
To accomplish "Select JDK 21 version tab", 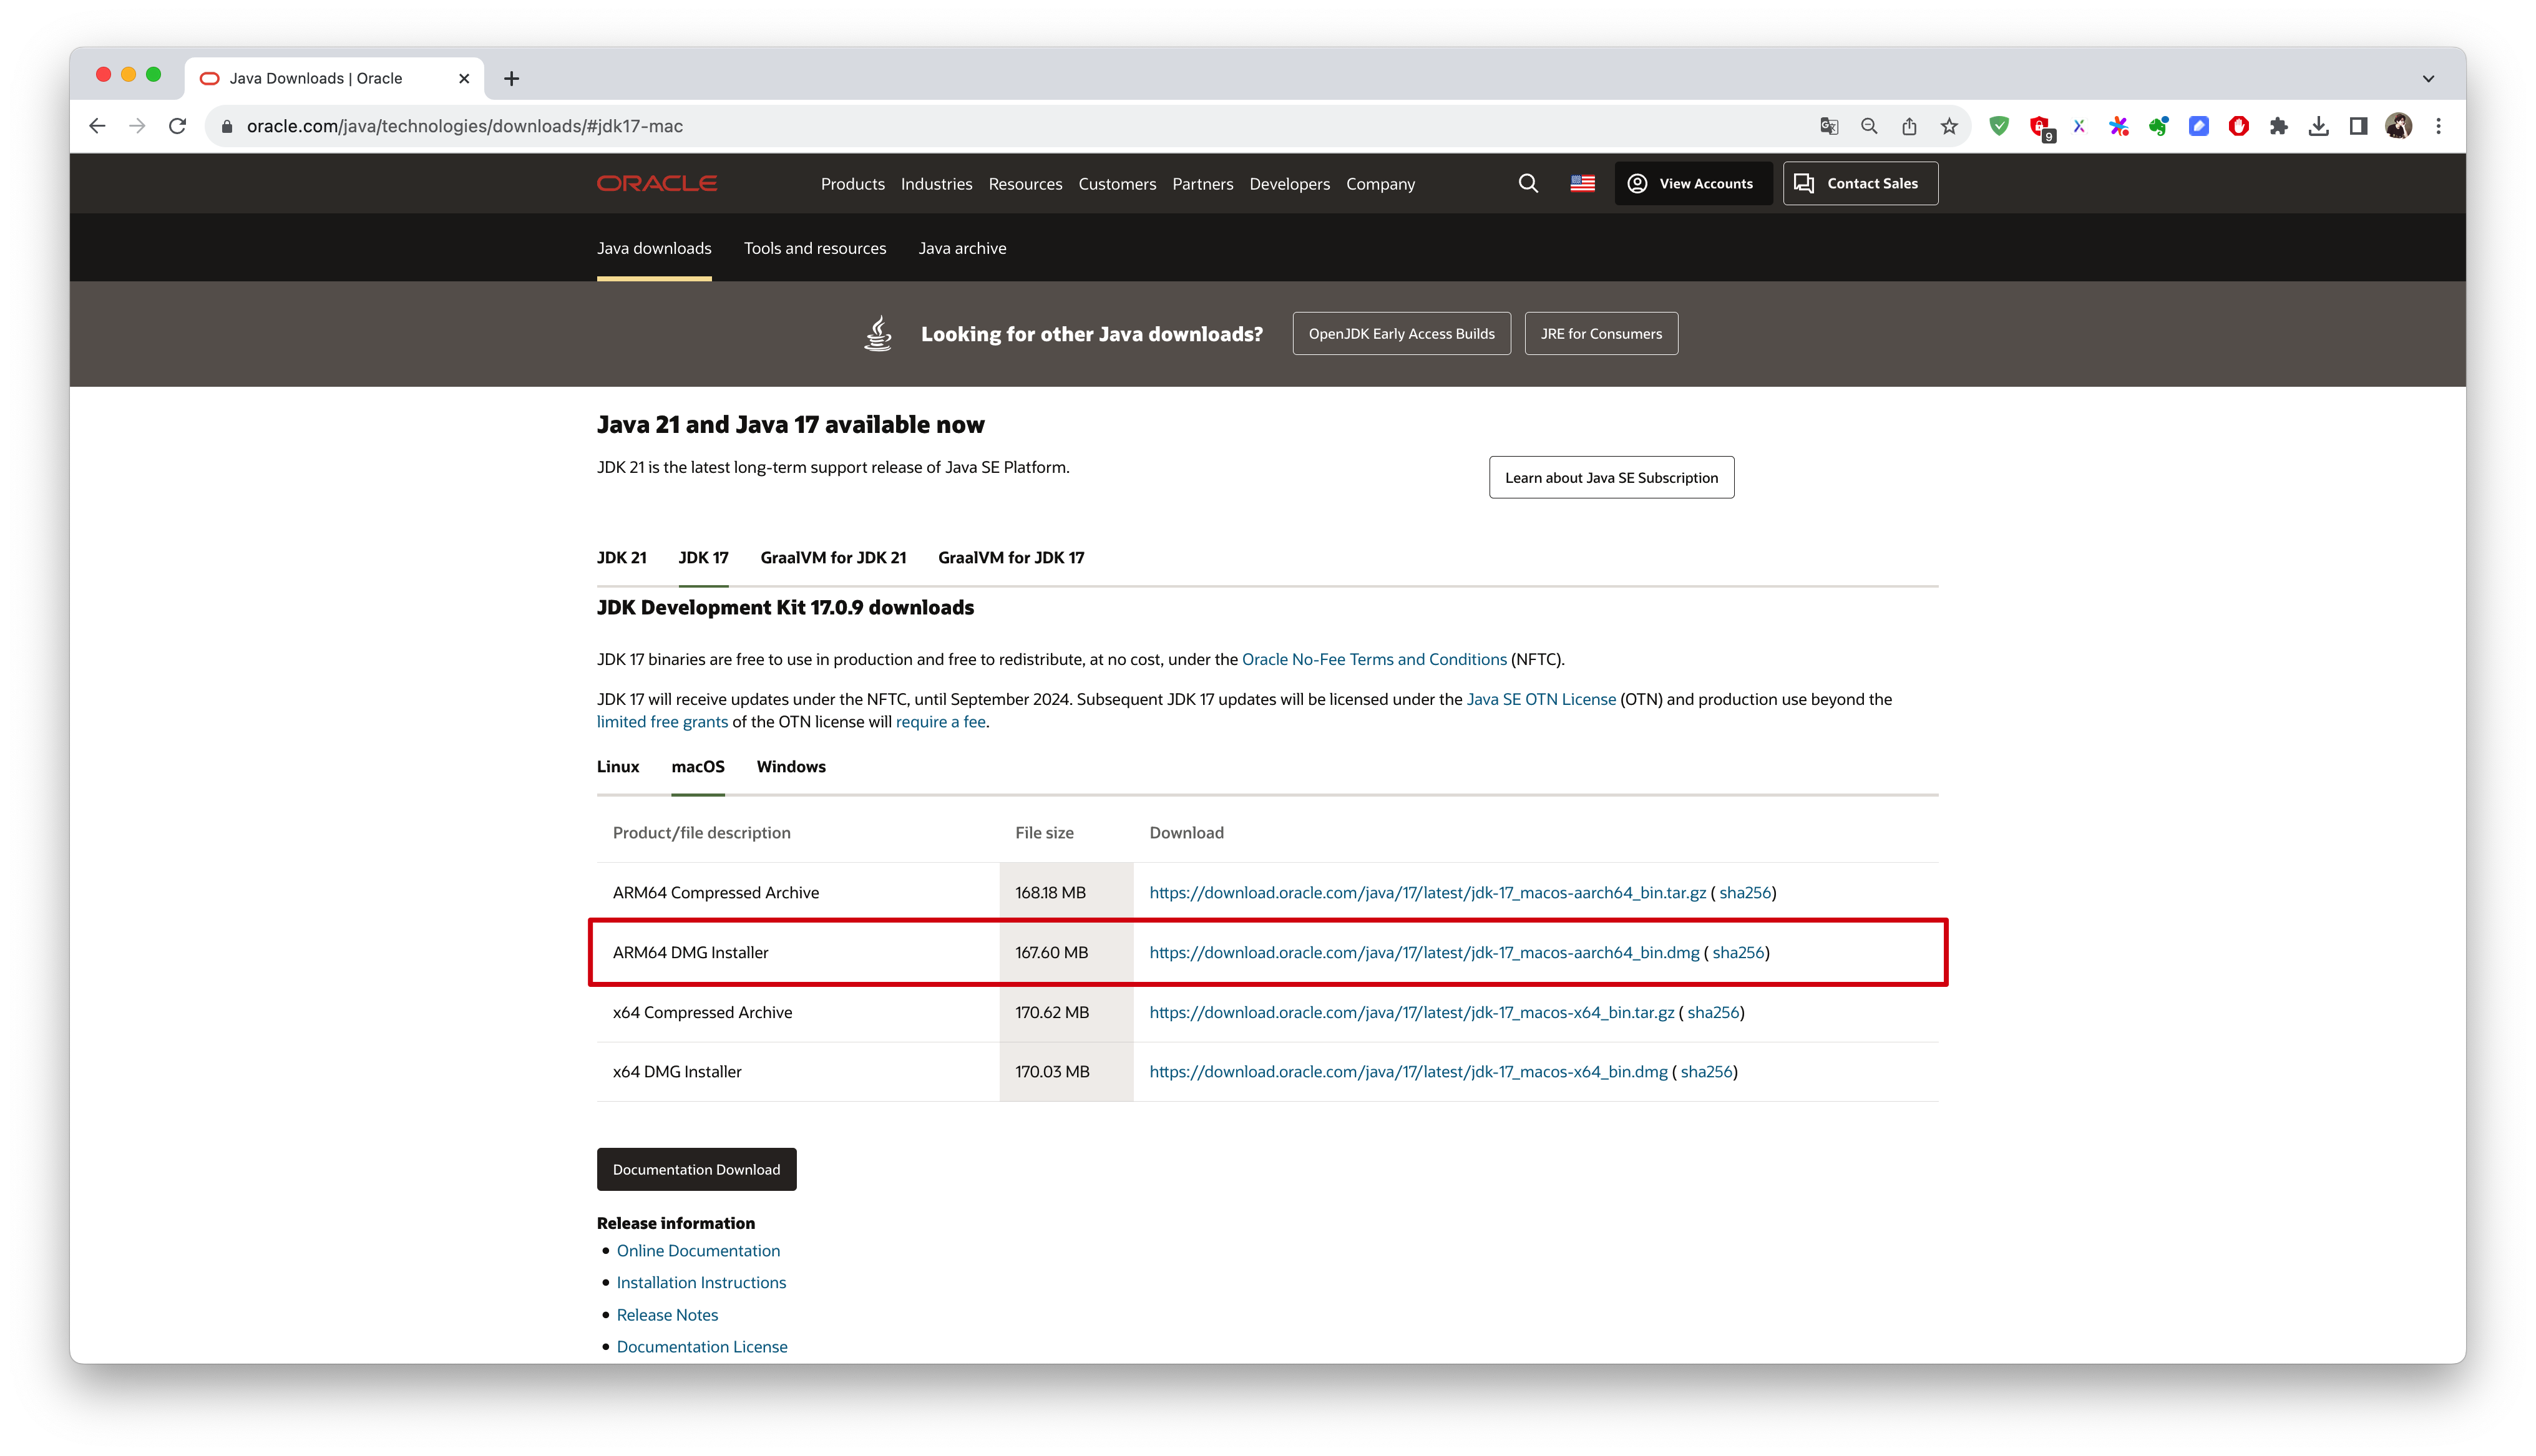I will 620,556.
